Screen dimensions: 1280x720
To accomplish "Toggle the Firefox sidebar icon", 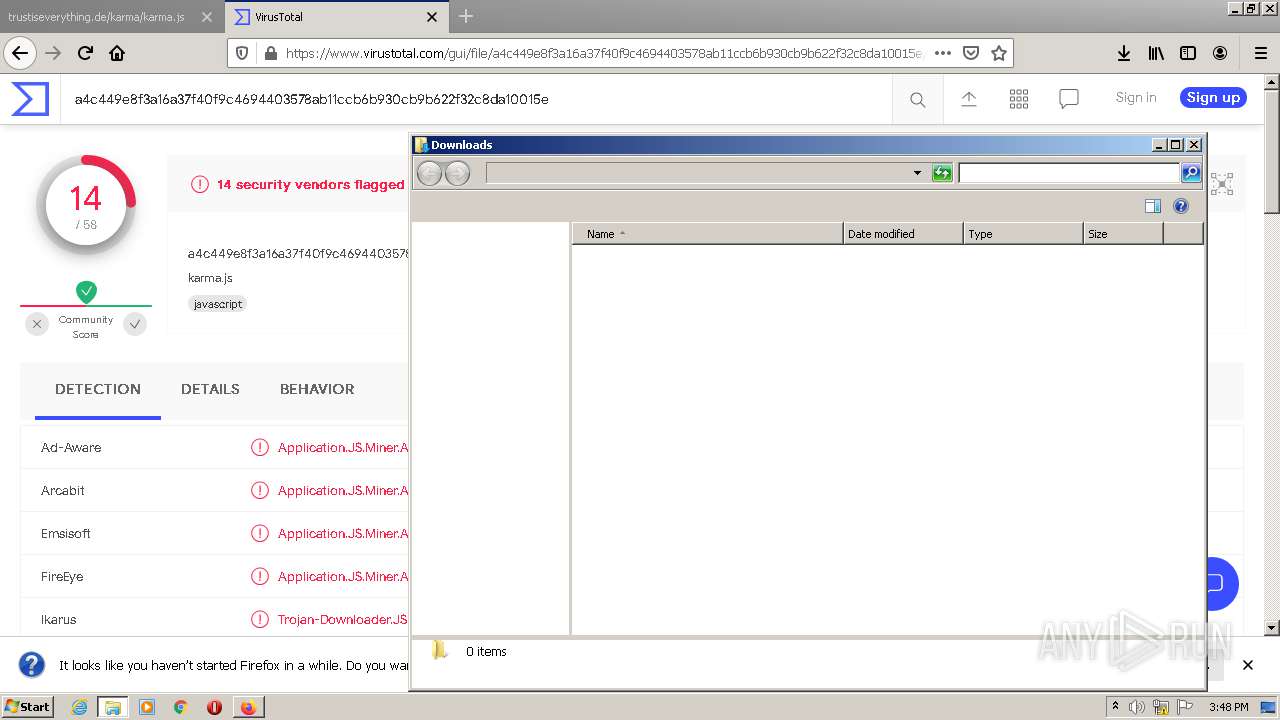I will [x=1188, y=53].
